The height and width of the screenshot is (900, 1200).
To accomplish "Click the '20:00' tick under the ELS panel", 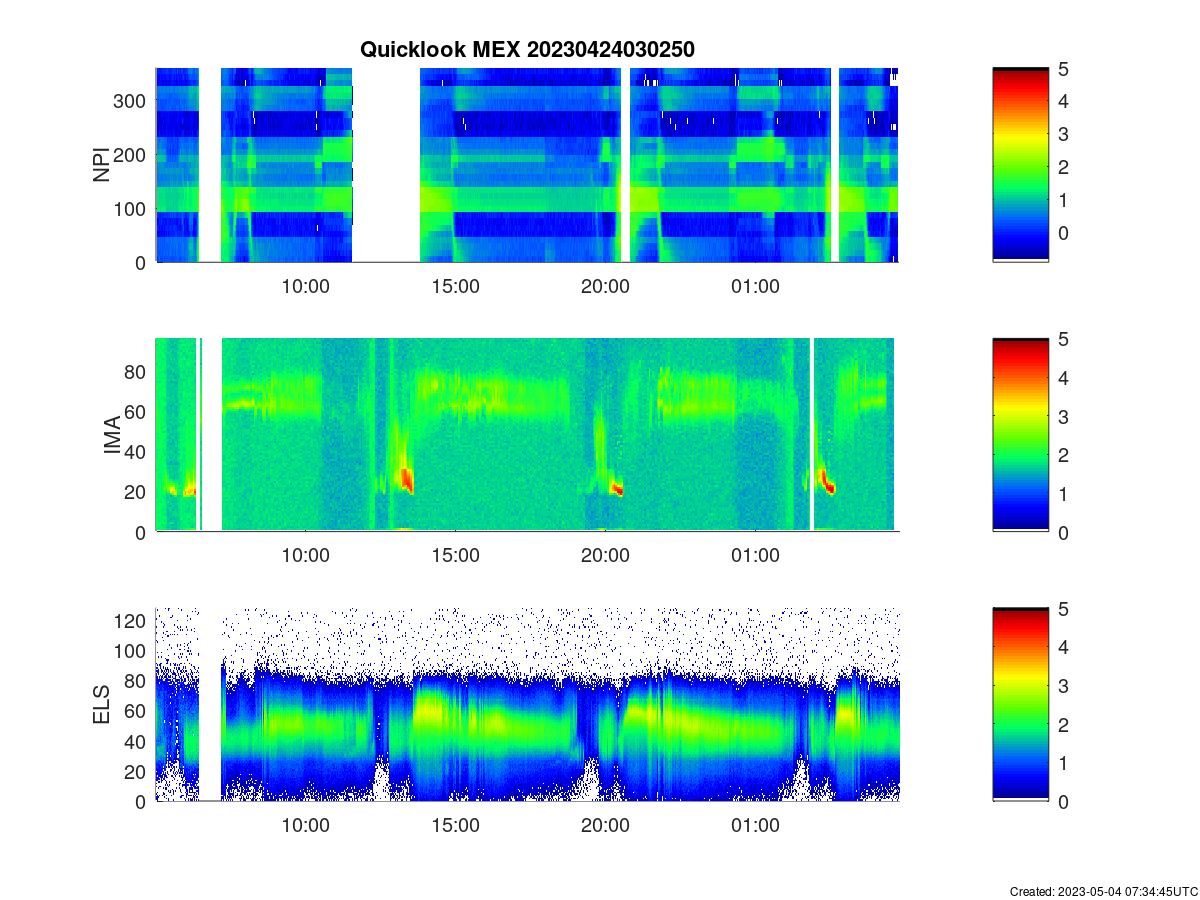I will [x=605, y=825].
